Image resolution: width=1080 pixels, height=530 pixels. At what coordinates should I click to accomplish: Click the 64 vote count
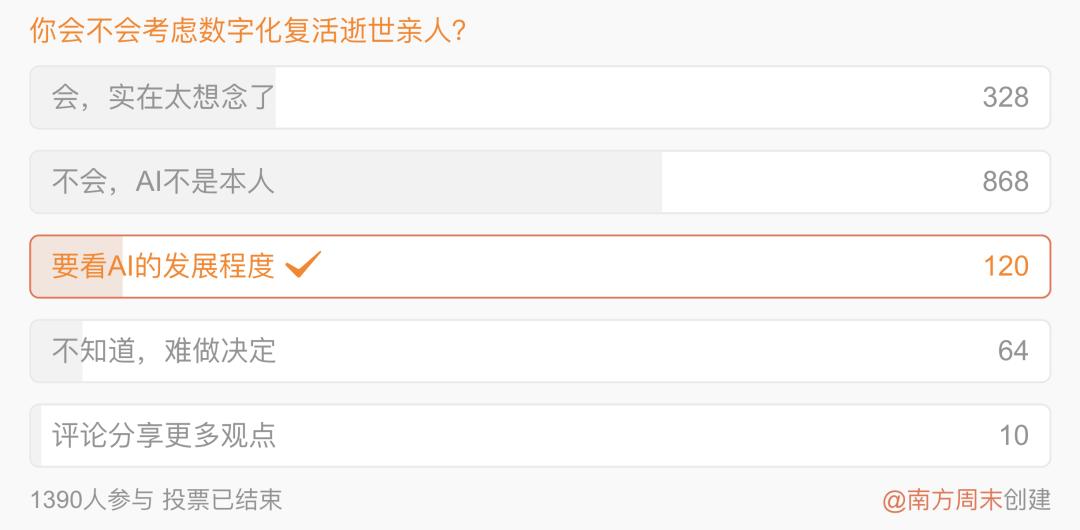click(1013, 351)
